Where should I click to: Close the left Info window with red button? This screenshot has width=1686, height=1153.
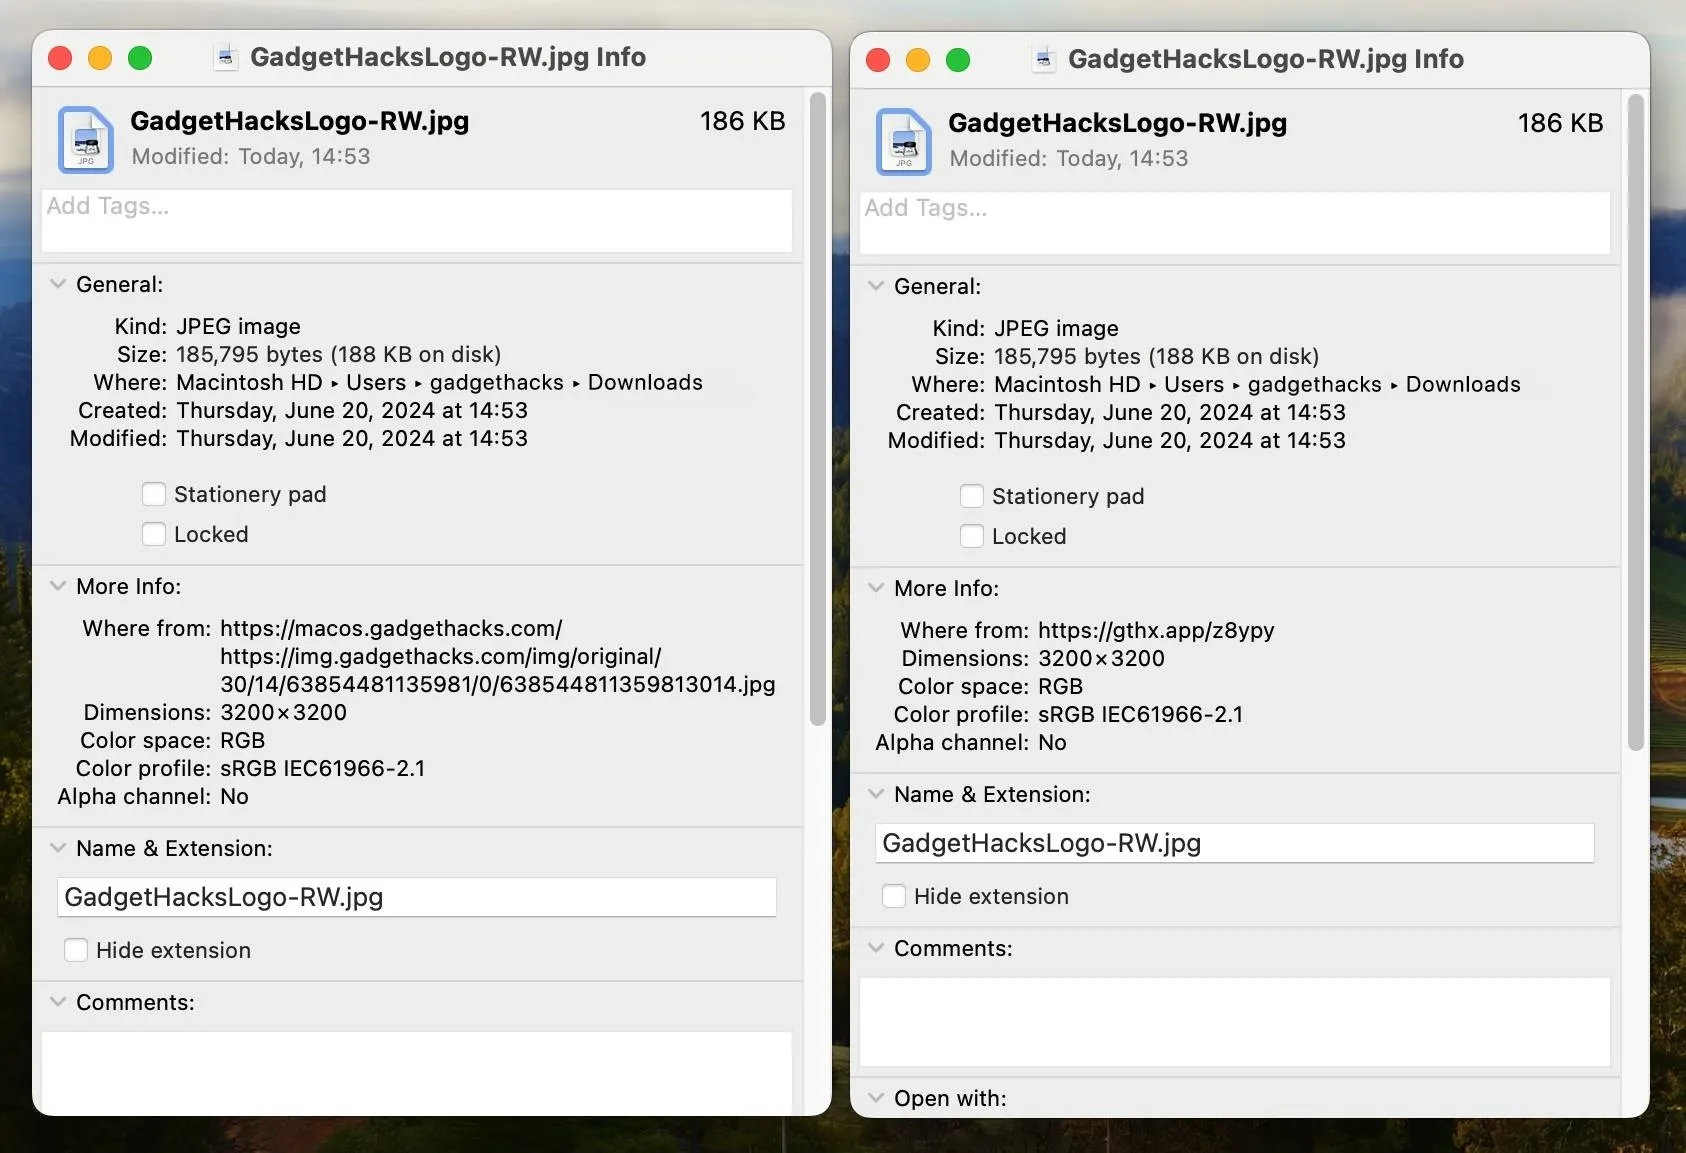[60, 58]
